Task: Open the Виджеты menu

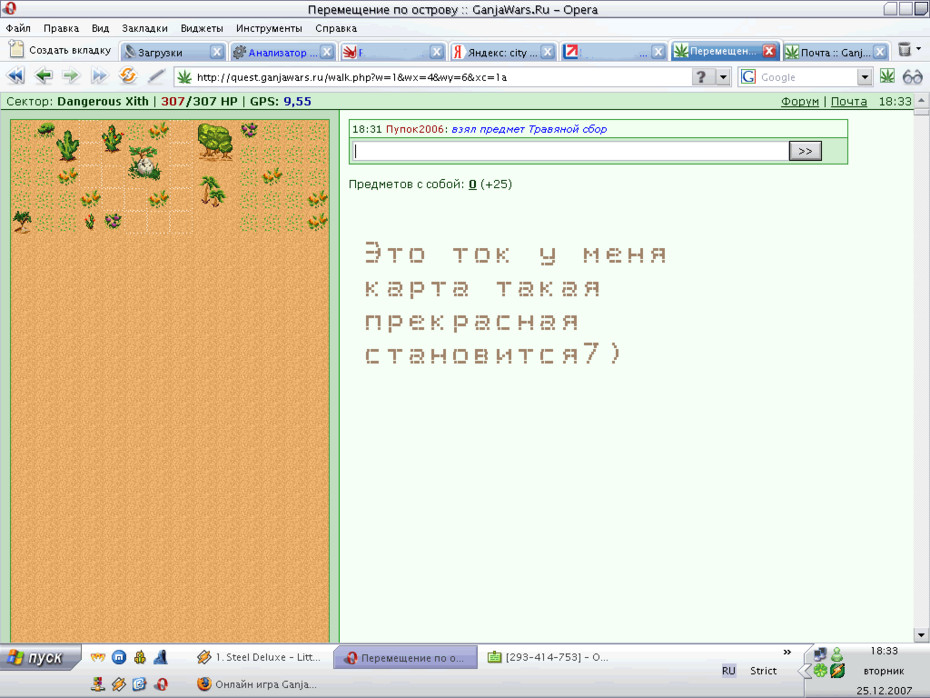Action: (202, 28)
